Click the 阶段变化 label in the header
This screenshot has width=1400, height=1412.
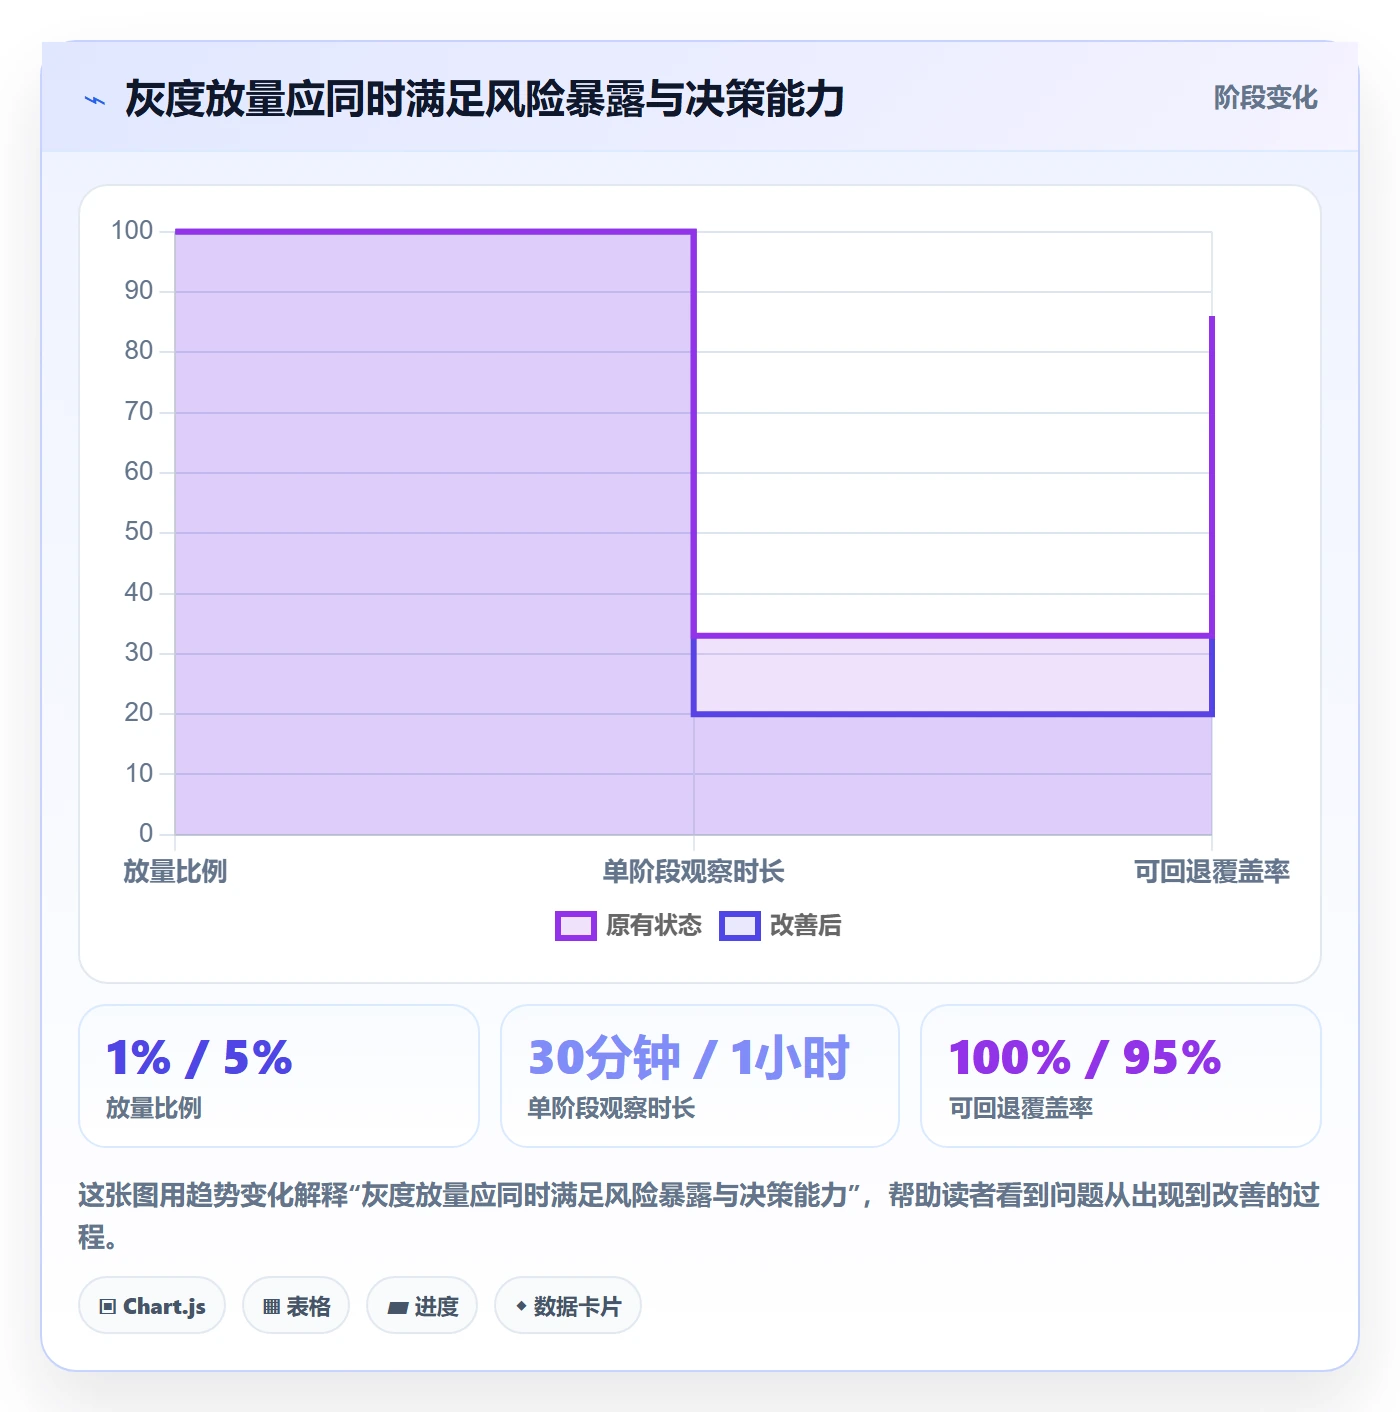click(1265, 98)
